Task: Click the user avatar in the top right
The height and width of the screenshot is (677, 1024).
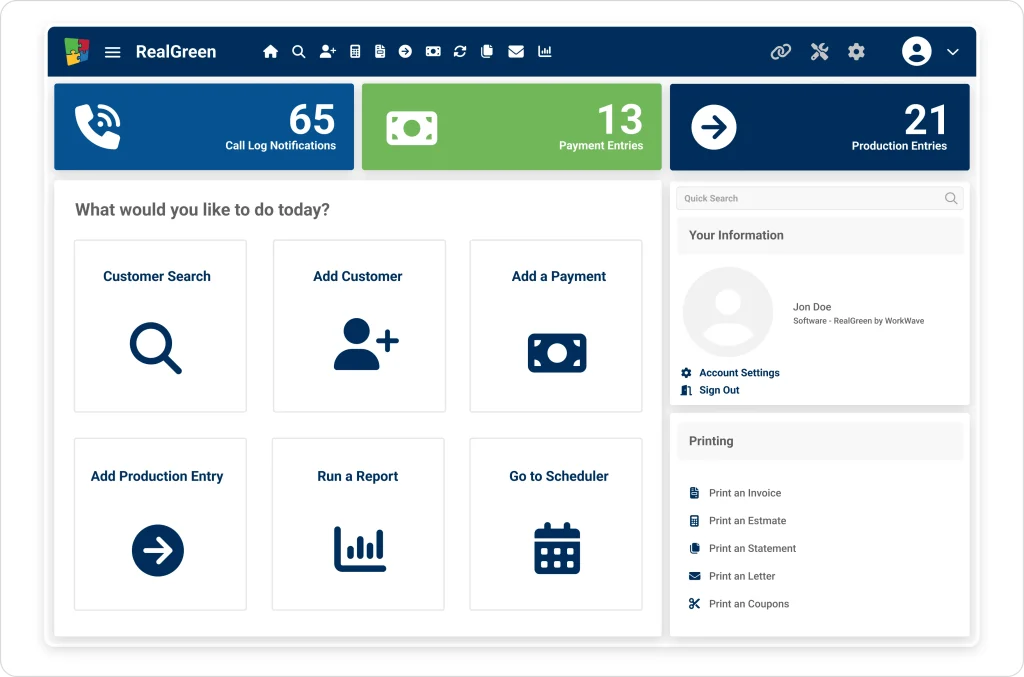Action: (916, 51)
